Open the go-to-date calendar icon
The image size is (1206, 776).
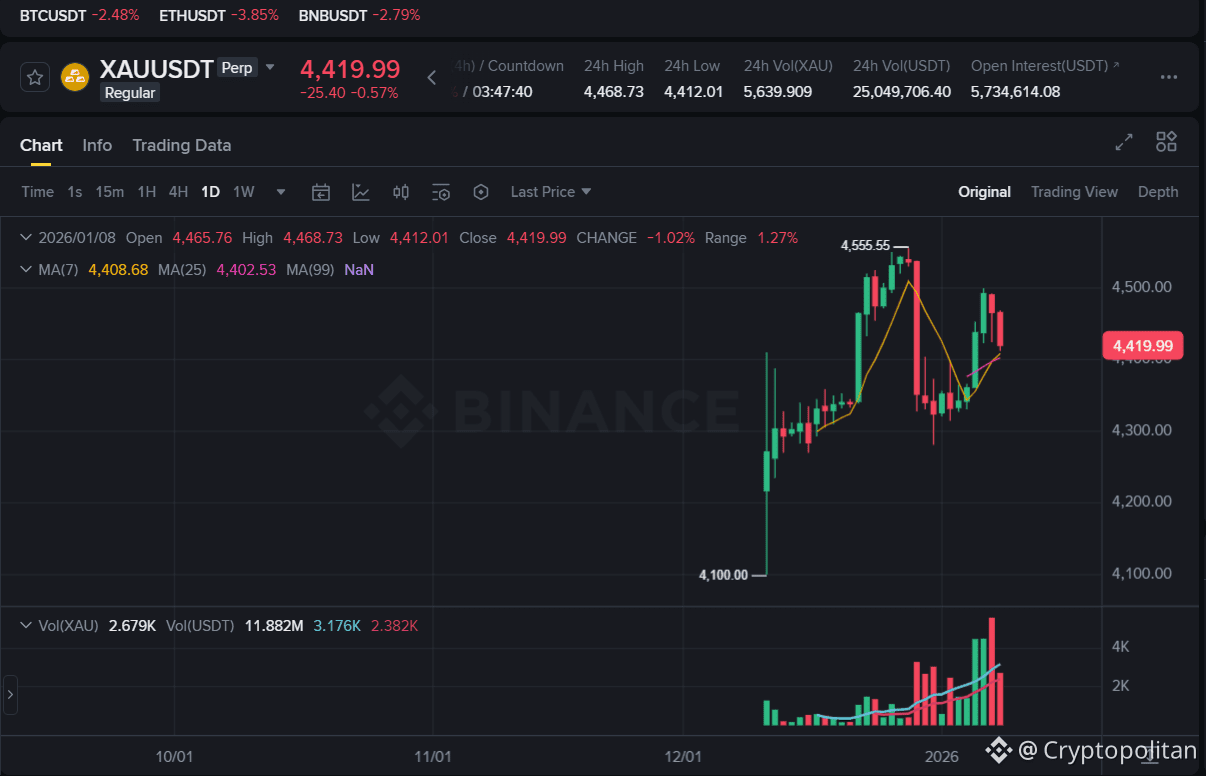pos(320,191)
